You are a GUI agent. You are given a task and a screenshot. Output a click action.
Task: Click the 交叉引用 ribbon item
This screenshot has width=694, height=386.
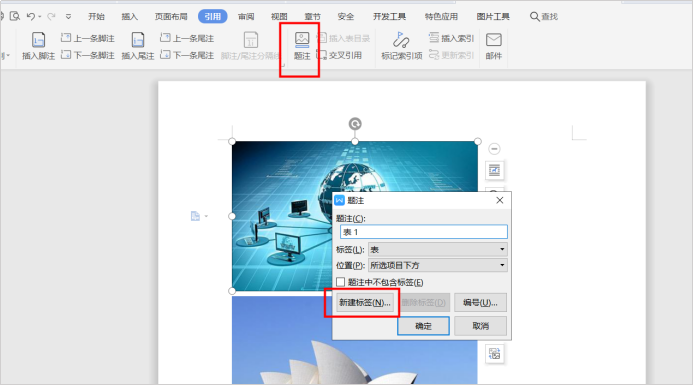coord(339,55)
